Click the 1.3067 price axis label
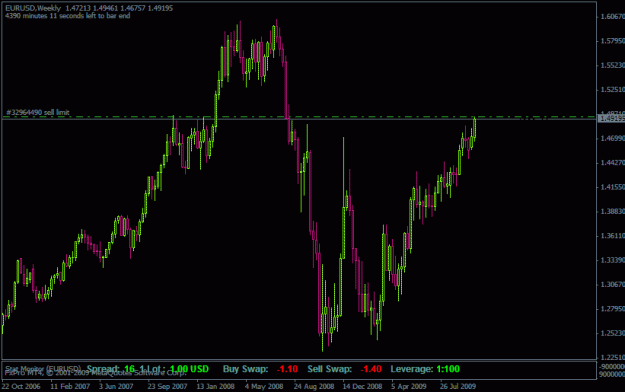 click(x=612, y=284)
